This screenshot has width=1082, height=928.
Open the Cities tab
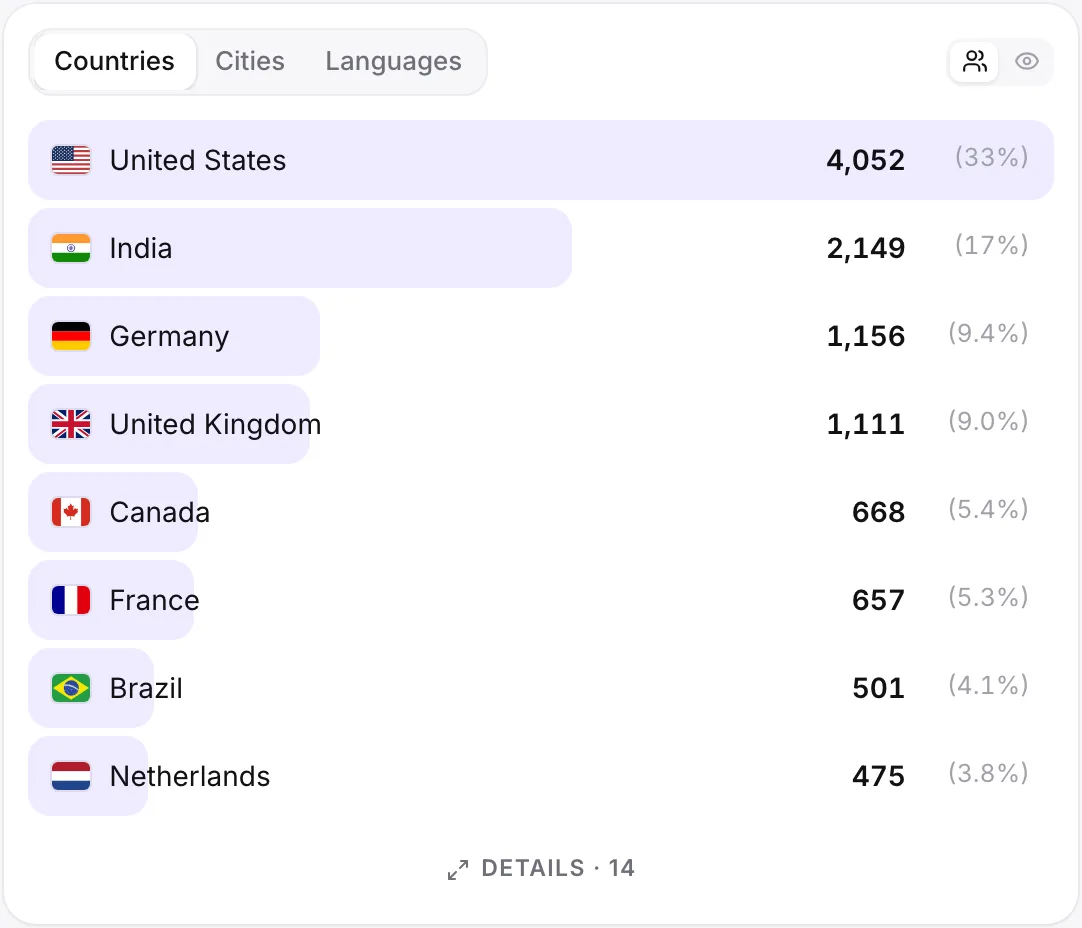click(250, 61)
